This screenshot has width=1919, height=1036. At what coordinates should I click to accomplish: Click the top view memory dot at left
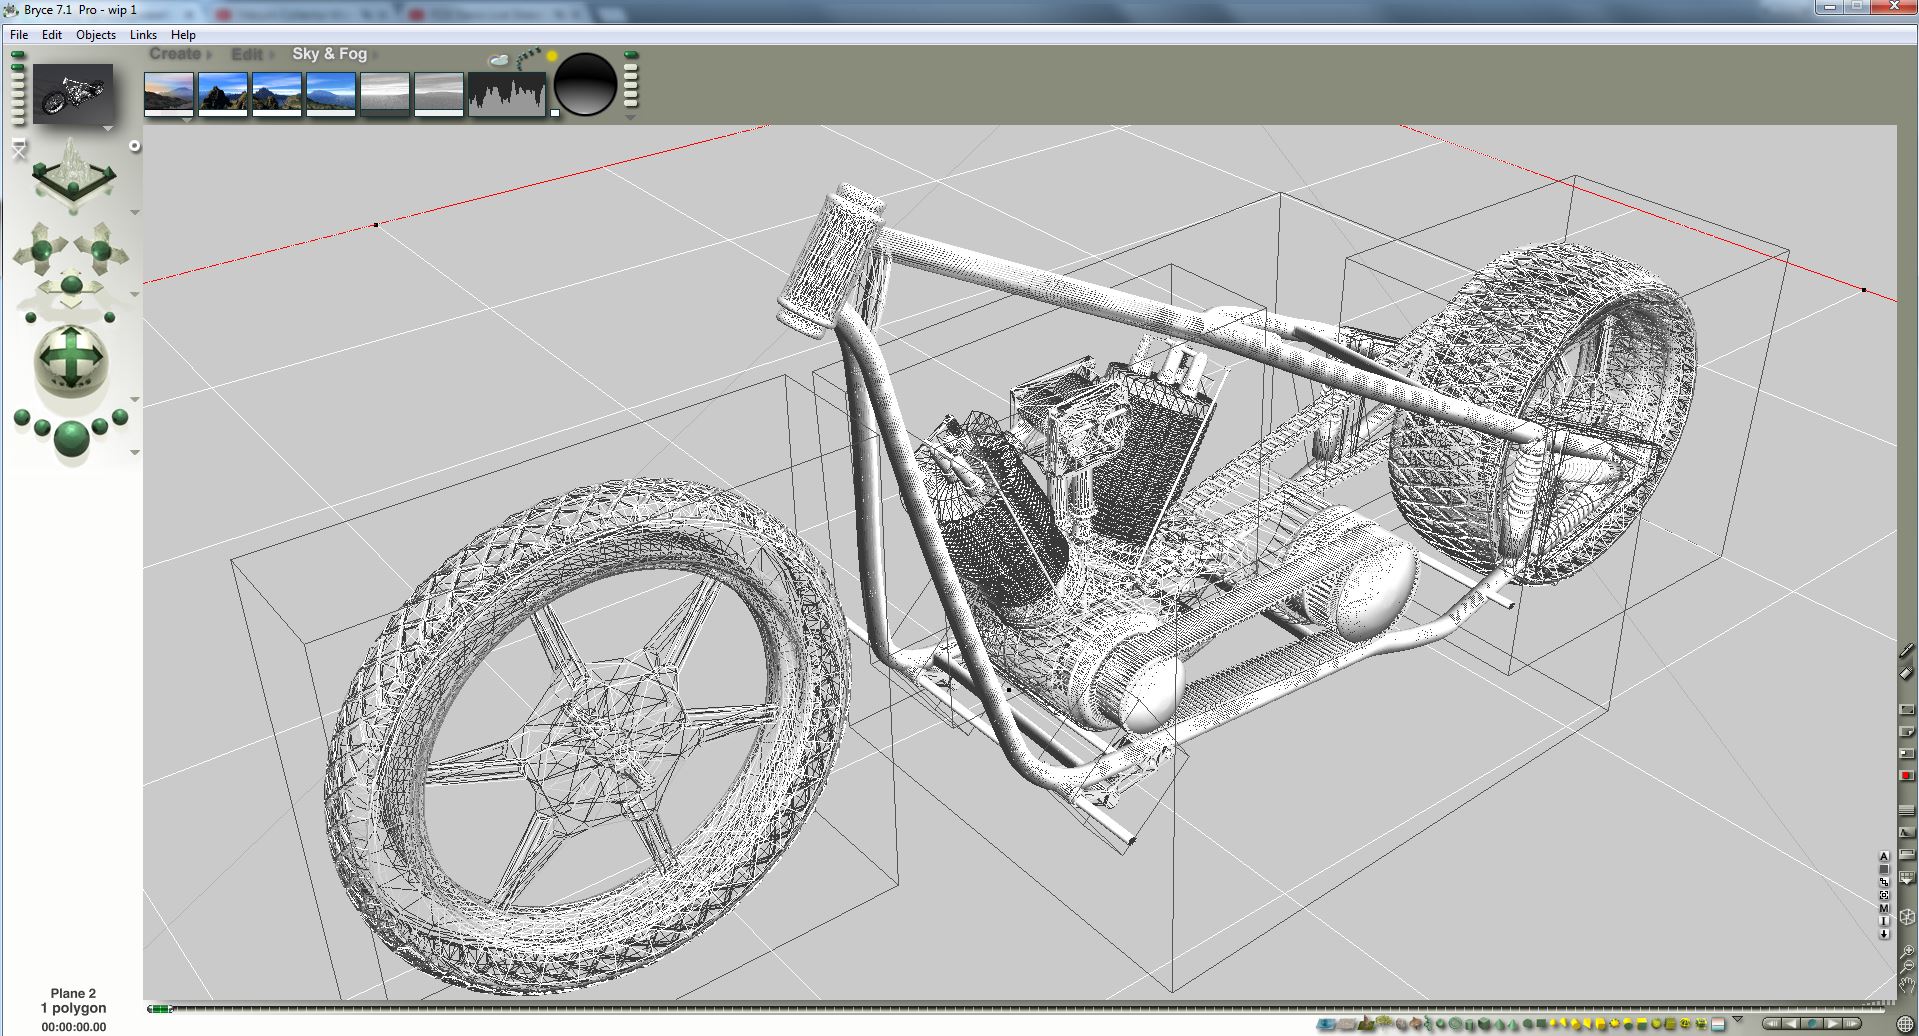point(17,54)
